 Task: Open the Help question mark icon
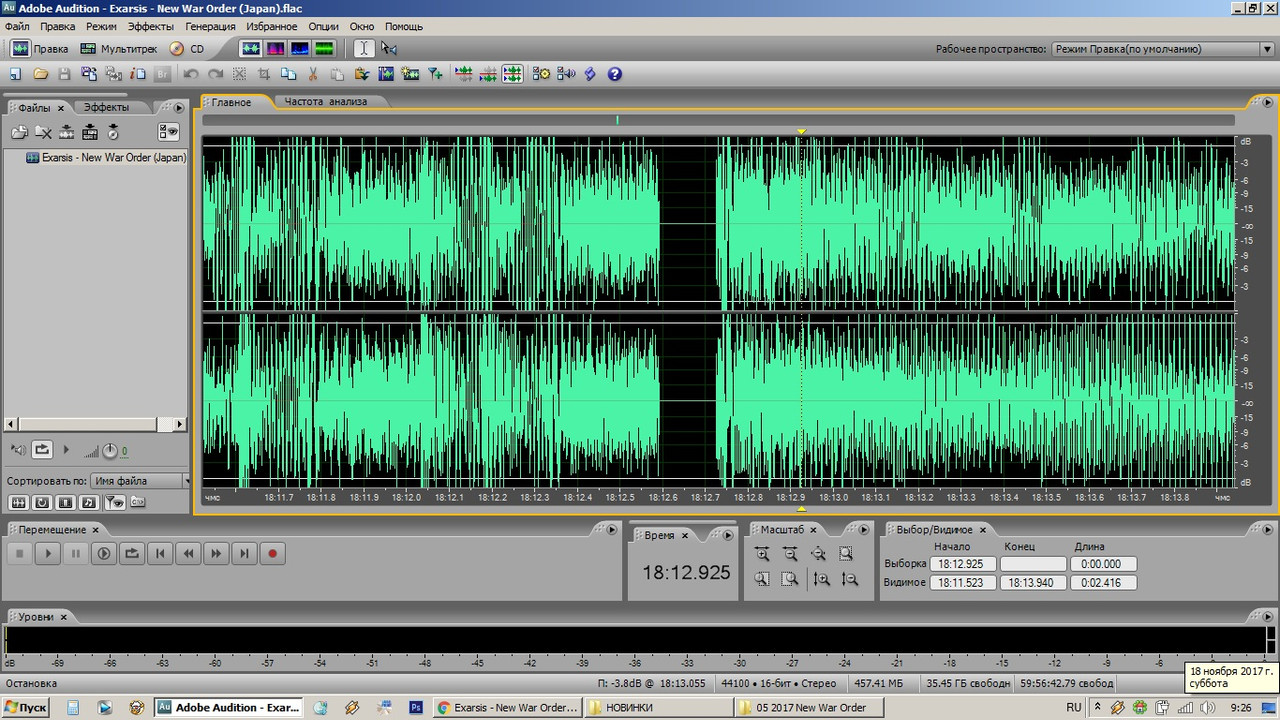614,74
